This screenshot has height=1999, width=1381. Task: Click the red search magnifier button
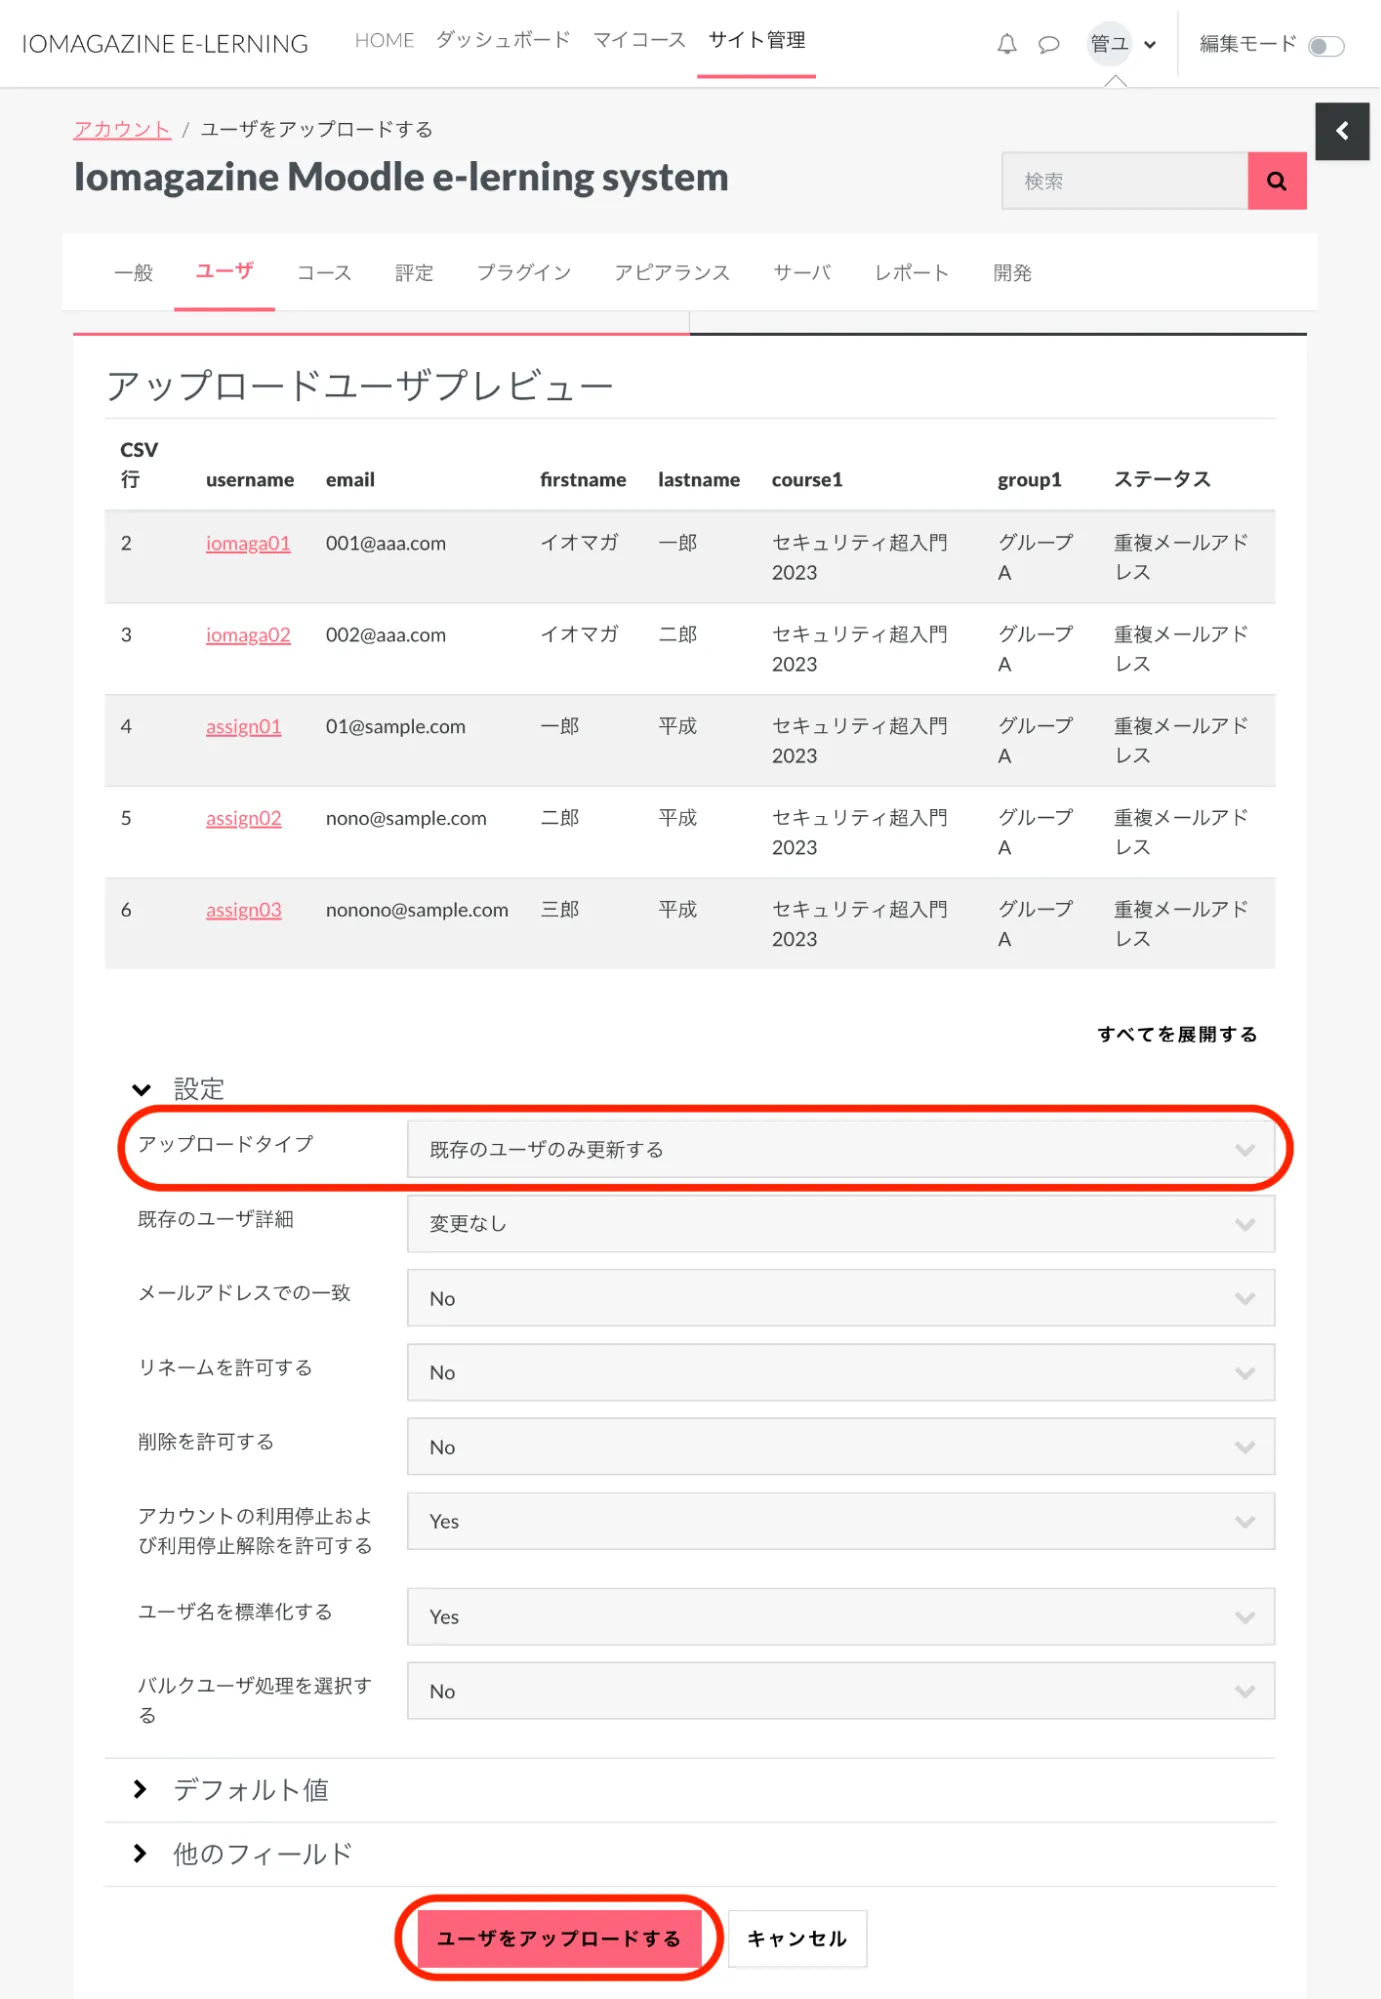1276,181
